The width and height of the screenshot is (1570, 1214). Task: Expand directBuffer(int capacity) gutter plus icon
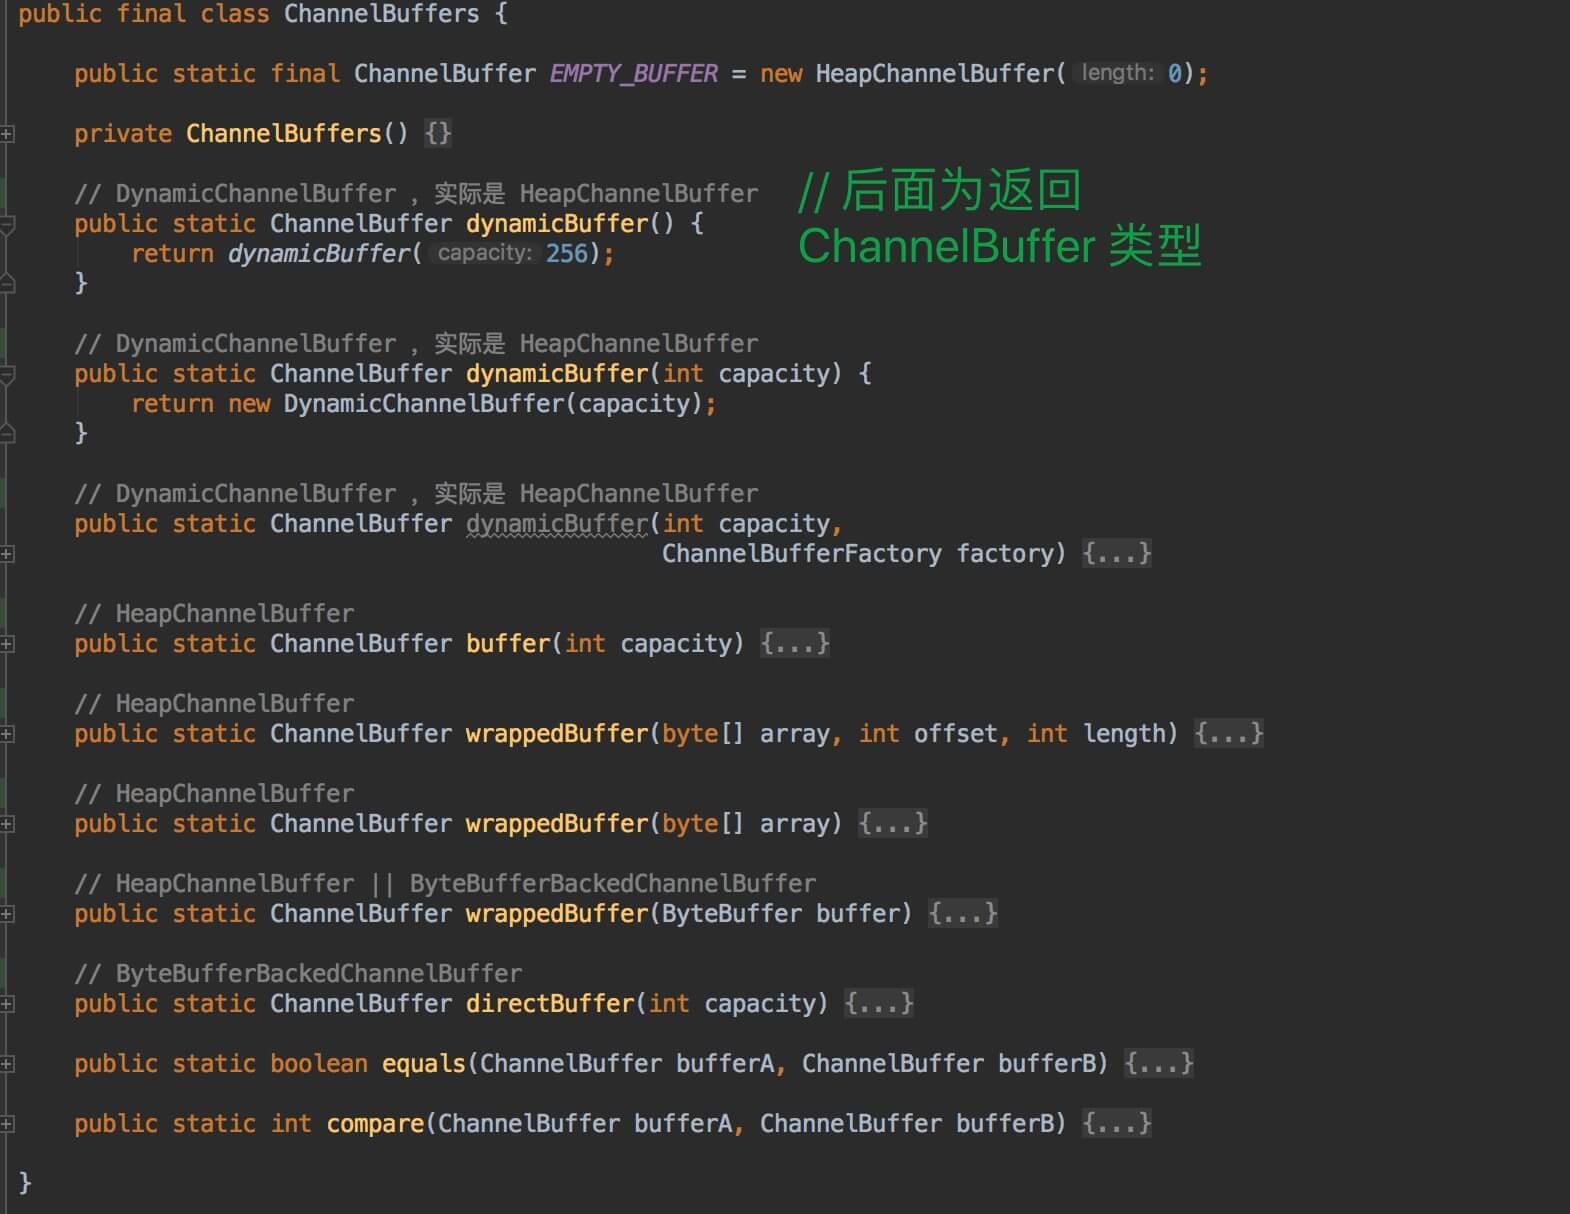click(7, 1004)
